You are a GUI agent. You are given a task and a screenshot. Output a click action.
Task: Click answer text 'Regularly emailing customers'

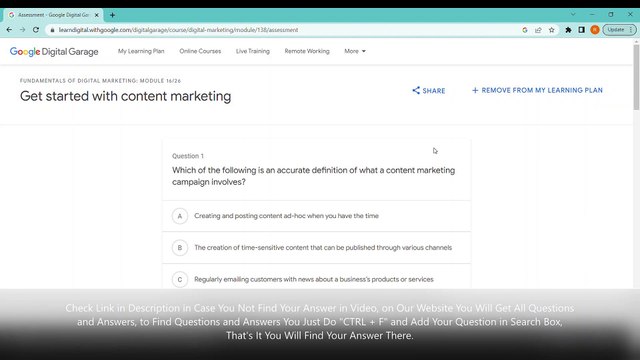(314, 279)
